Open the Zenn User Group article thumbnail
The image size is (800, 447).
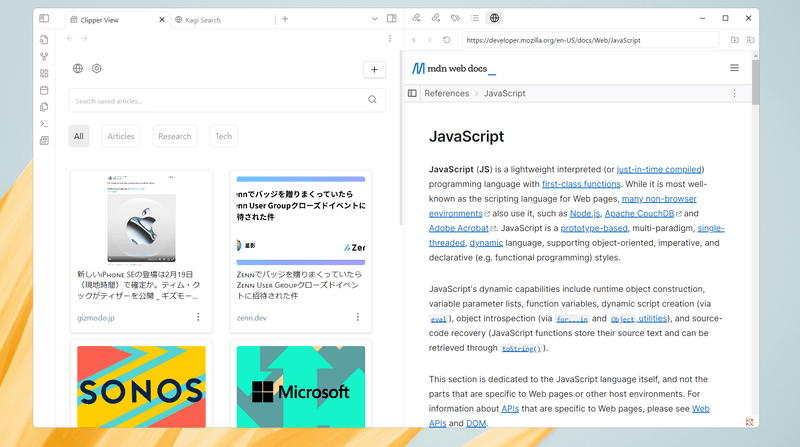pyautogui.click(x=301, y=220)
